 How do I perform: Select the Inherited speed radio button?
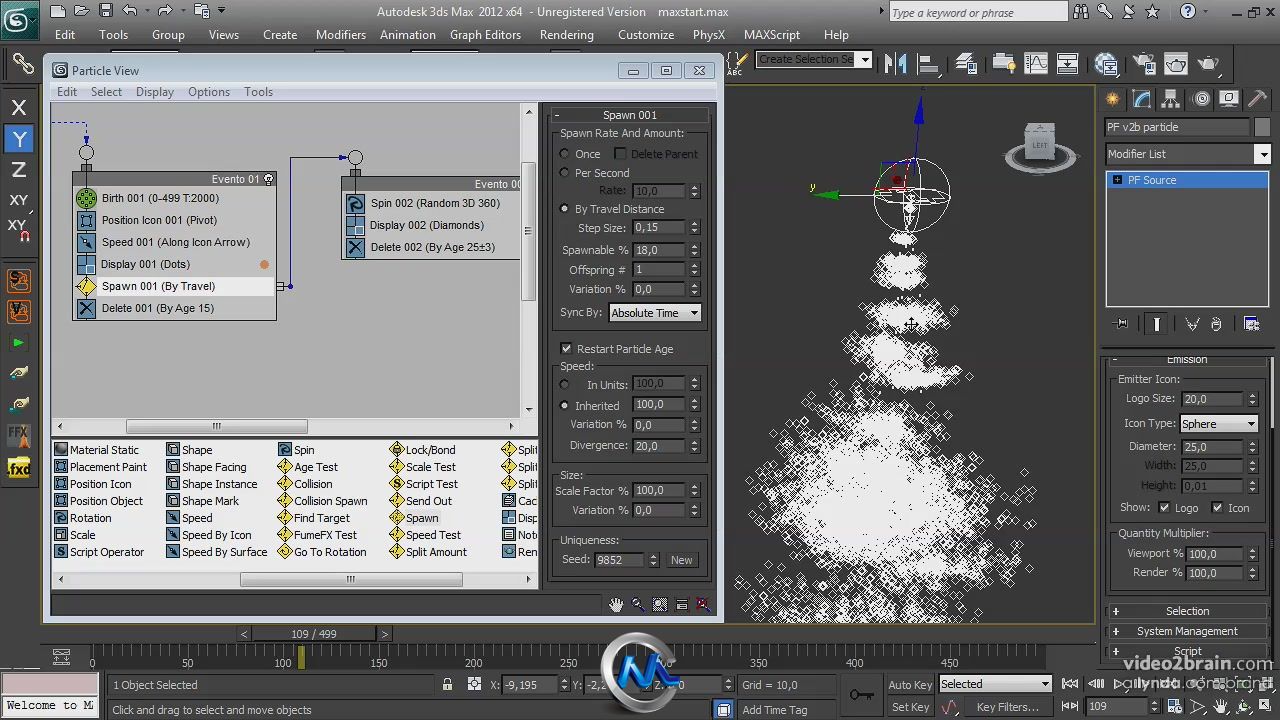[565, 406]
